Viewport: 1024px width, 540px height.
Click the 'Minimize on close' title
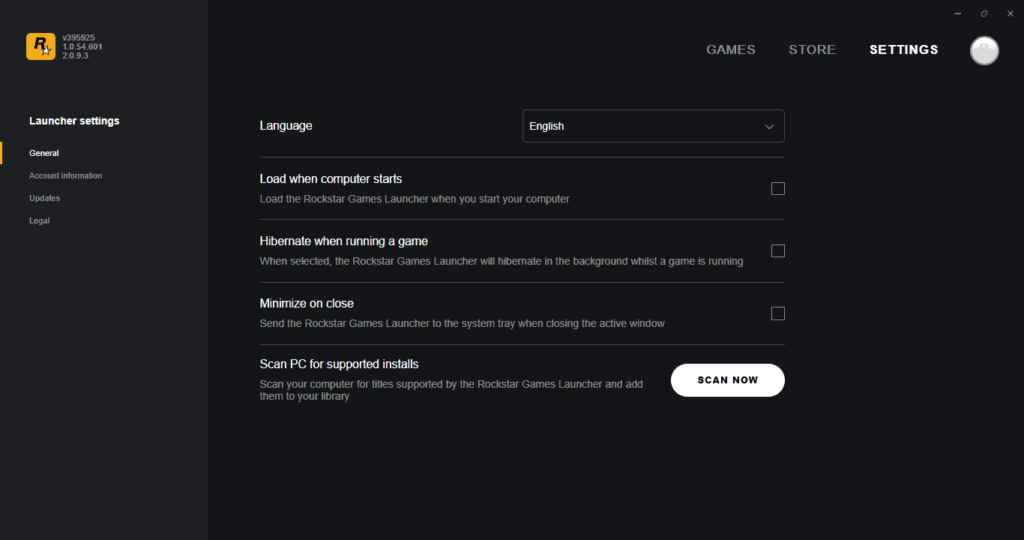click(x=306, y=303)
